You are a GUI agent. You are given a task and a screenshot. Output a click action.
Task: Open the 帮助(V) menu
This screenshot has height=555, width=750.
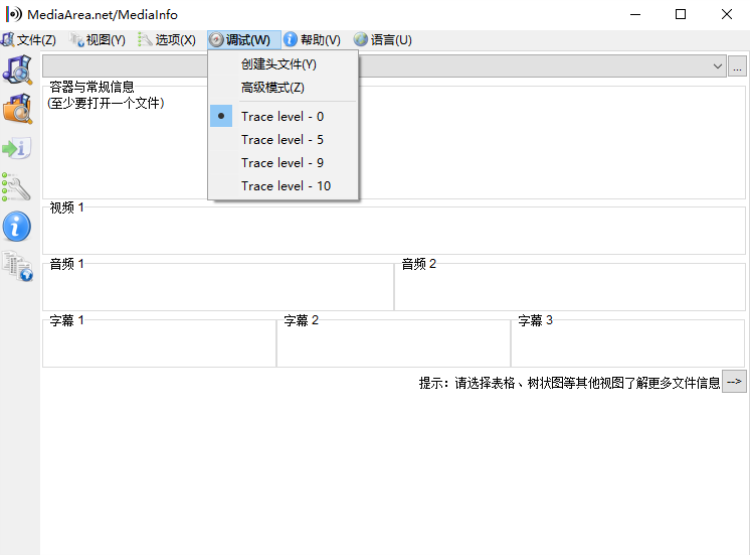pos(312,40)
